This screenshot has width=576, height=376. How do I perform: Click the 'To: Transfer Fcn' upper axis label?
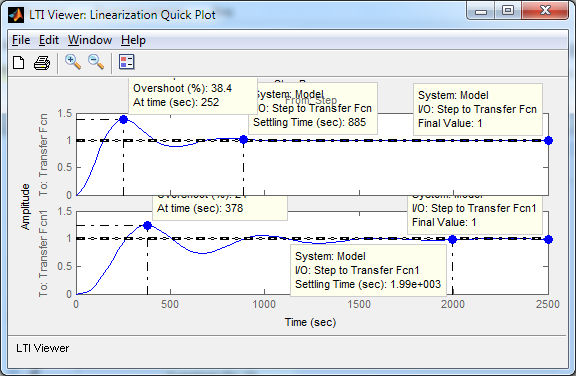click(43, 154)
